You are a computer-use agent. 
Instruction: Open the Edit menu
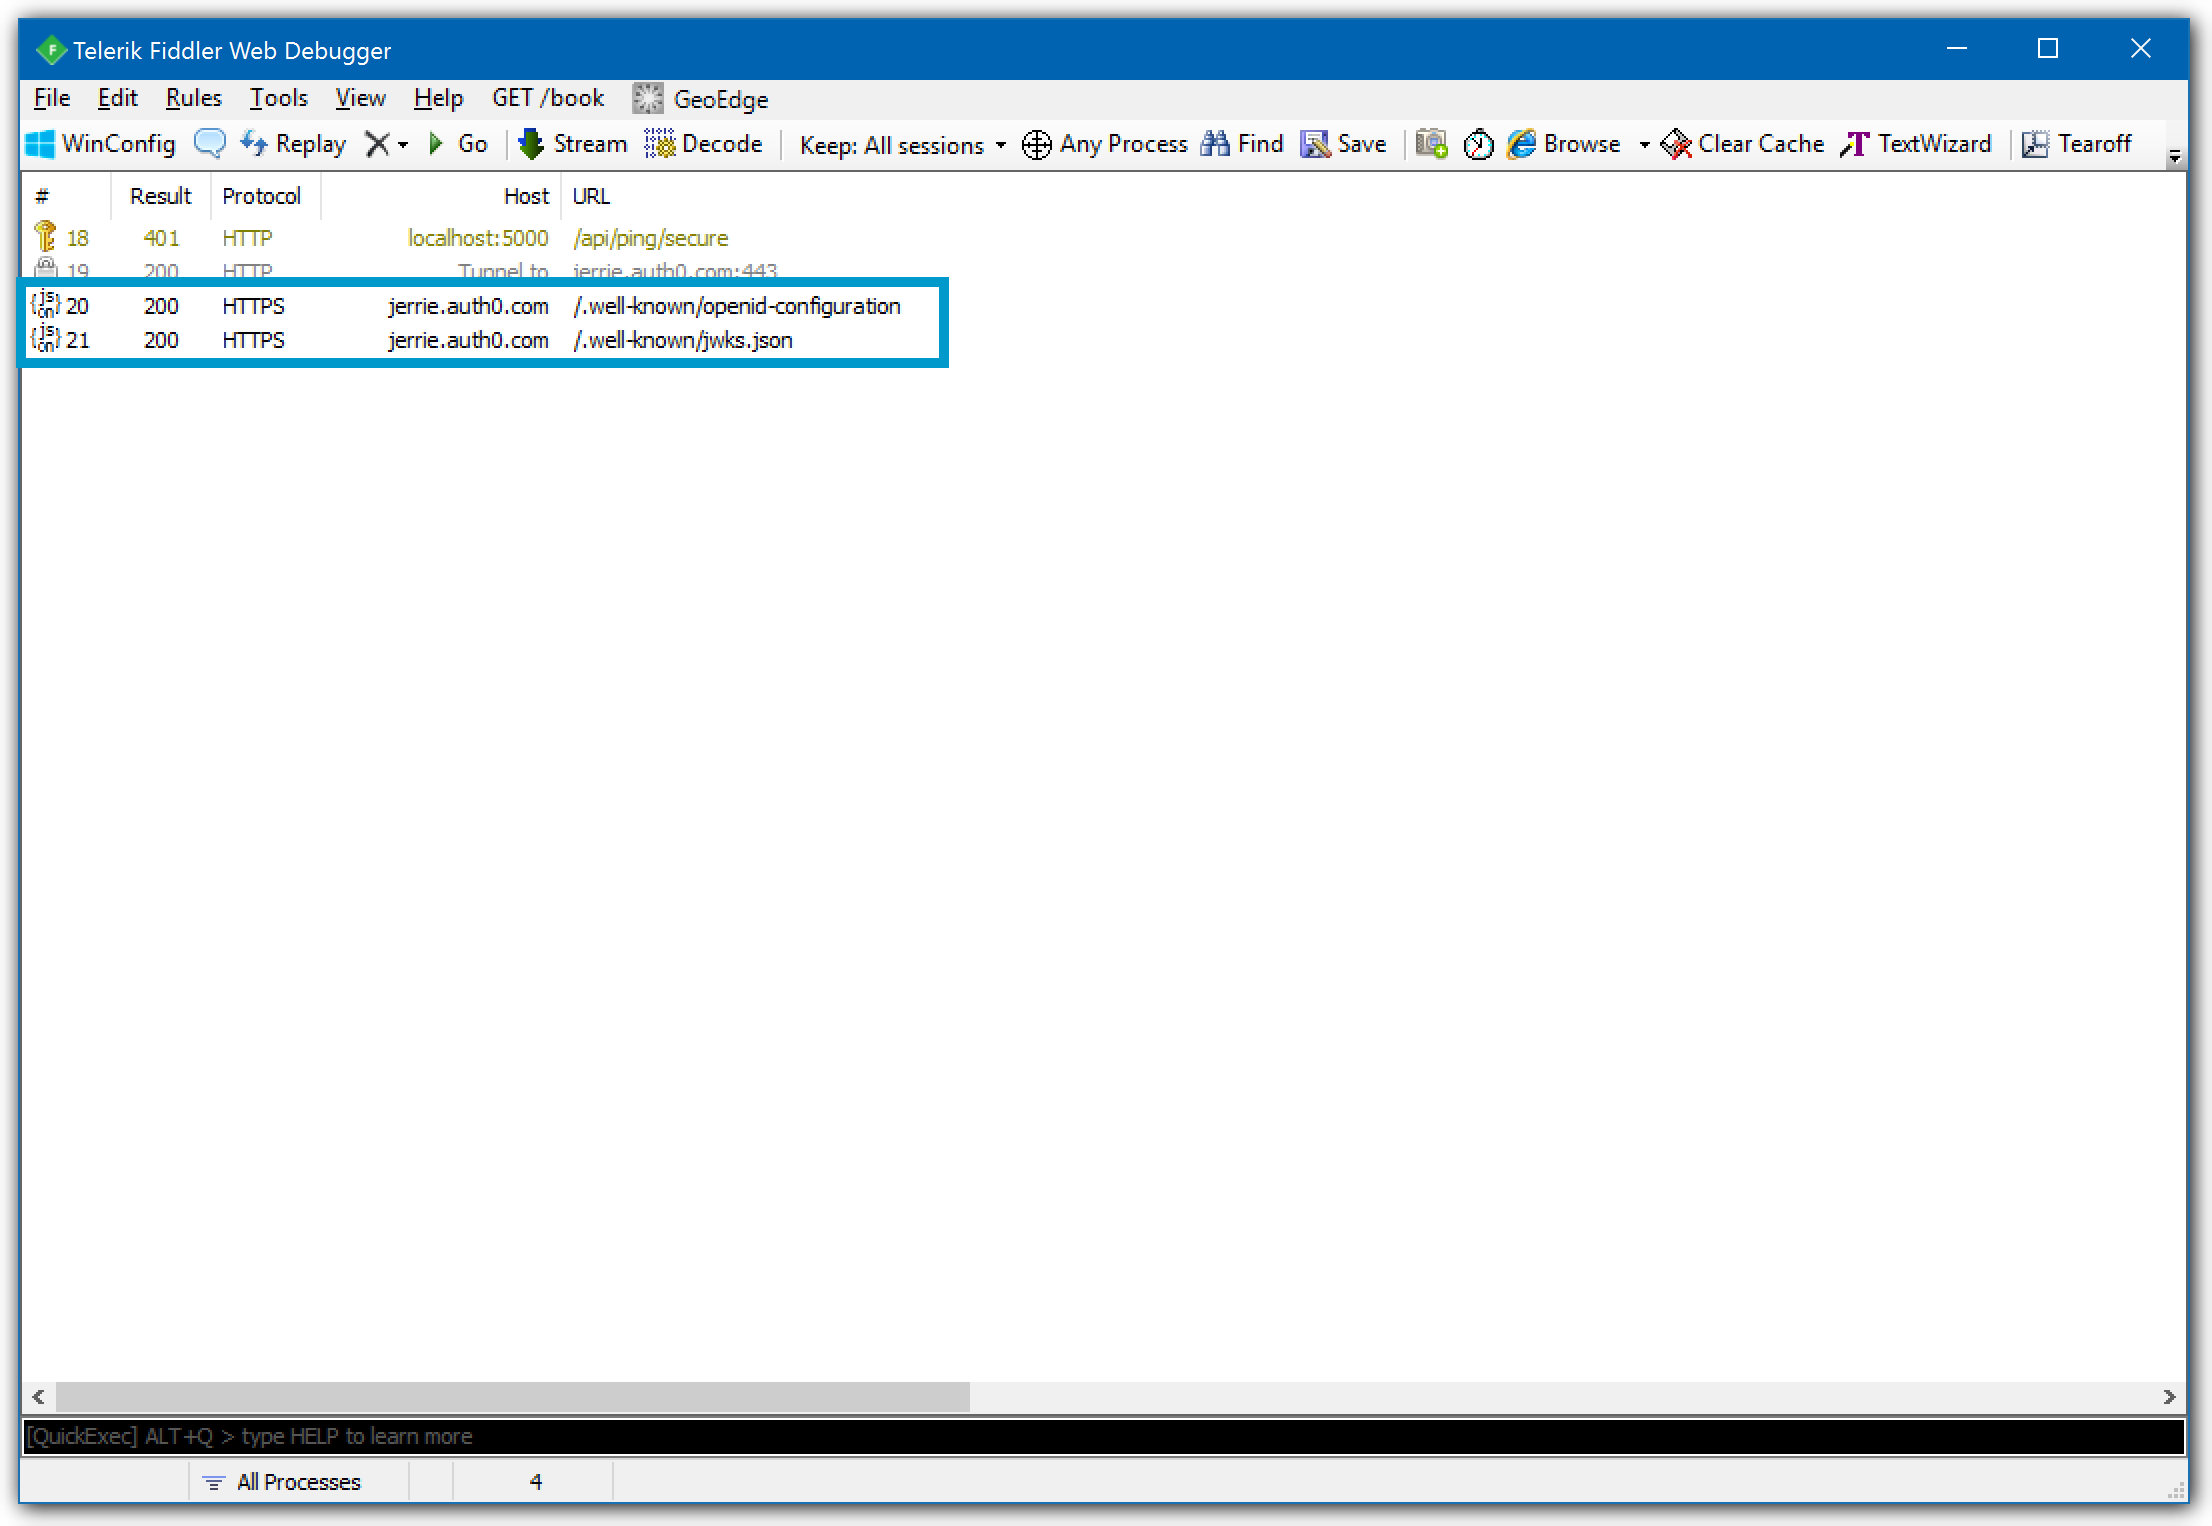click(x=117, y=98)
